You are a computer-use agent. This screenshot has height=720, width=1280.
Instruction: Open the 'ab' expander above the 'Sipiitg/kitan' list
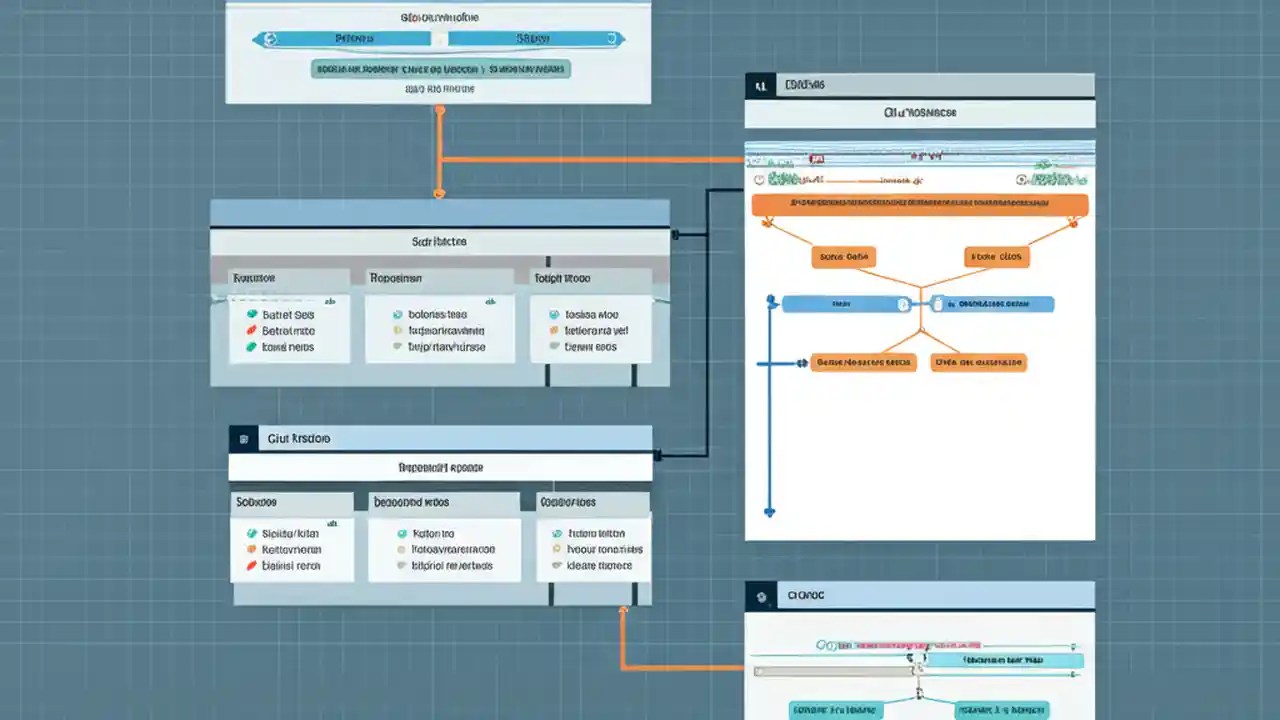[332, 522]
